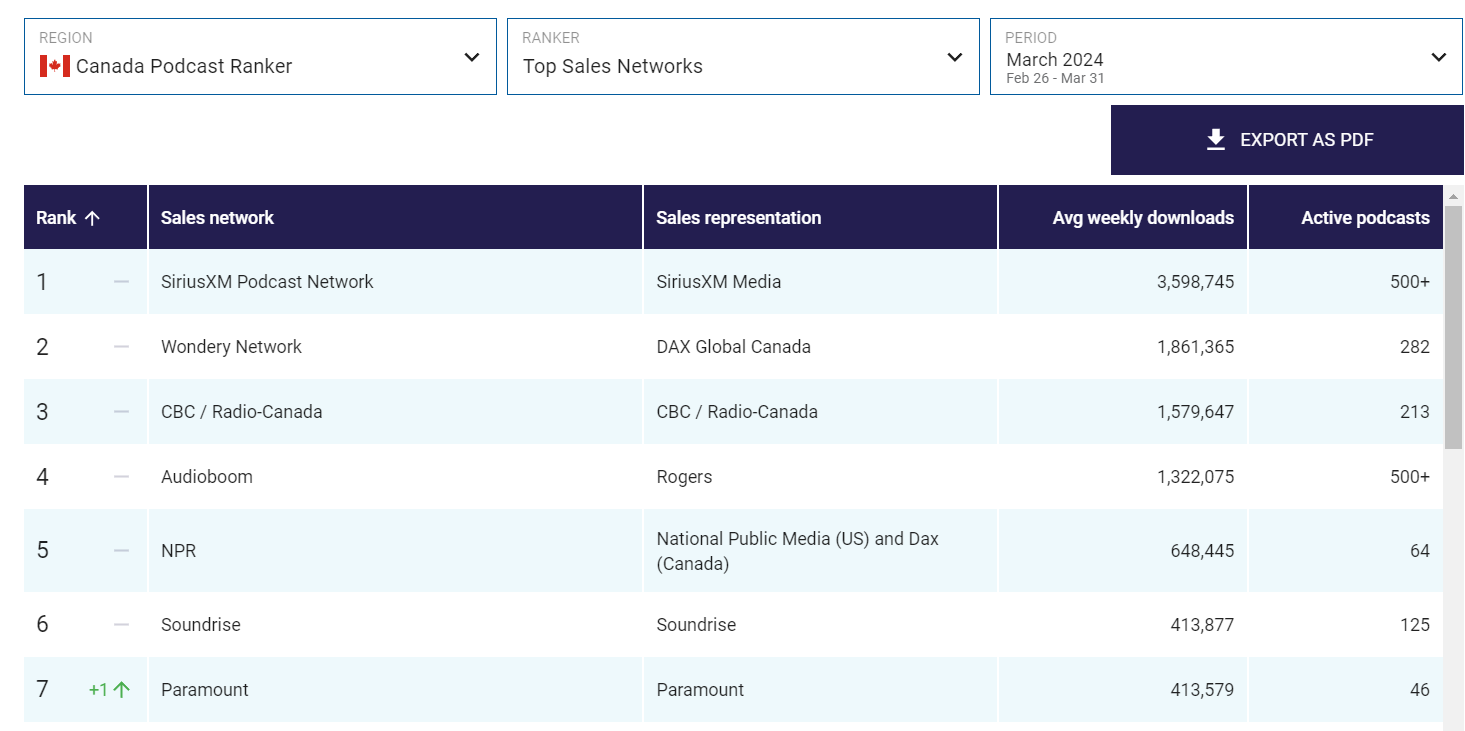Click the Canada flag icon
This screenshot has height=731, width=1465.
[x=54, y=66]
